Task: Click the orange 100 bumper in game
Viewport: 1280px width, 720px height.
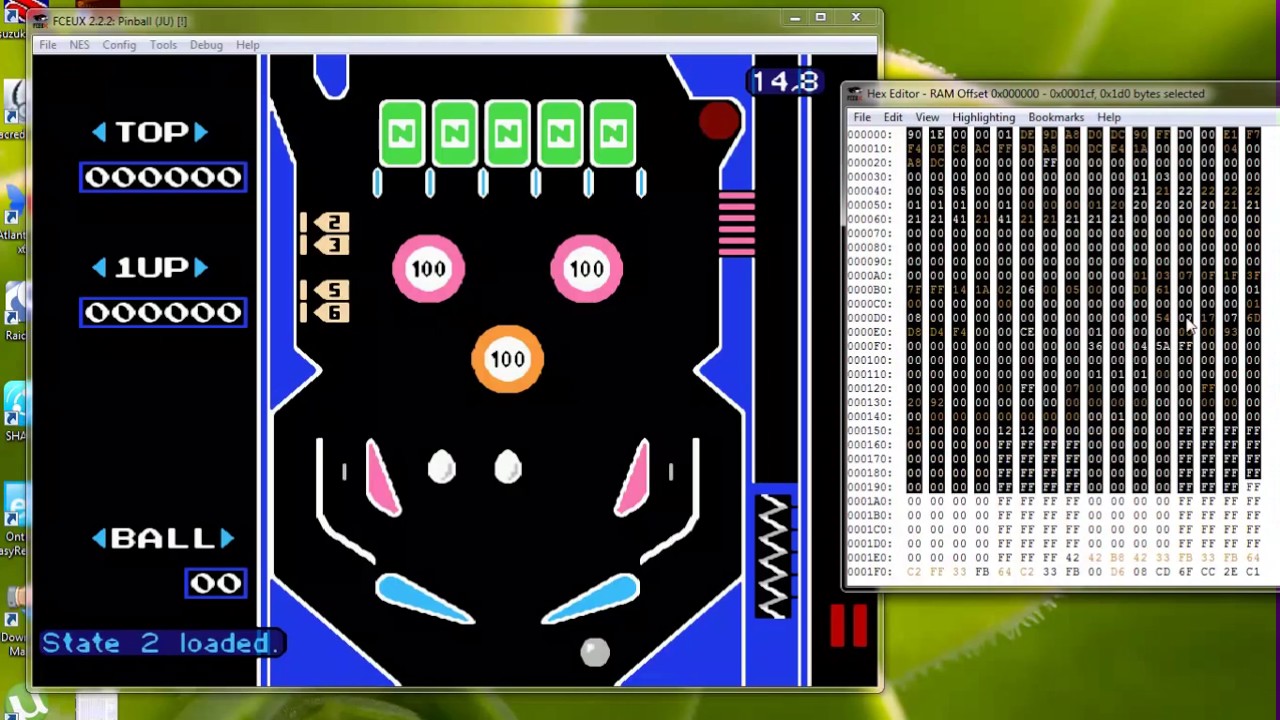Action: [508, 359]
